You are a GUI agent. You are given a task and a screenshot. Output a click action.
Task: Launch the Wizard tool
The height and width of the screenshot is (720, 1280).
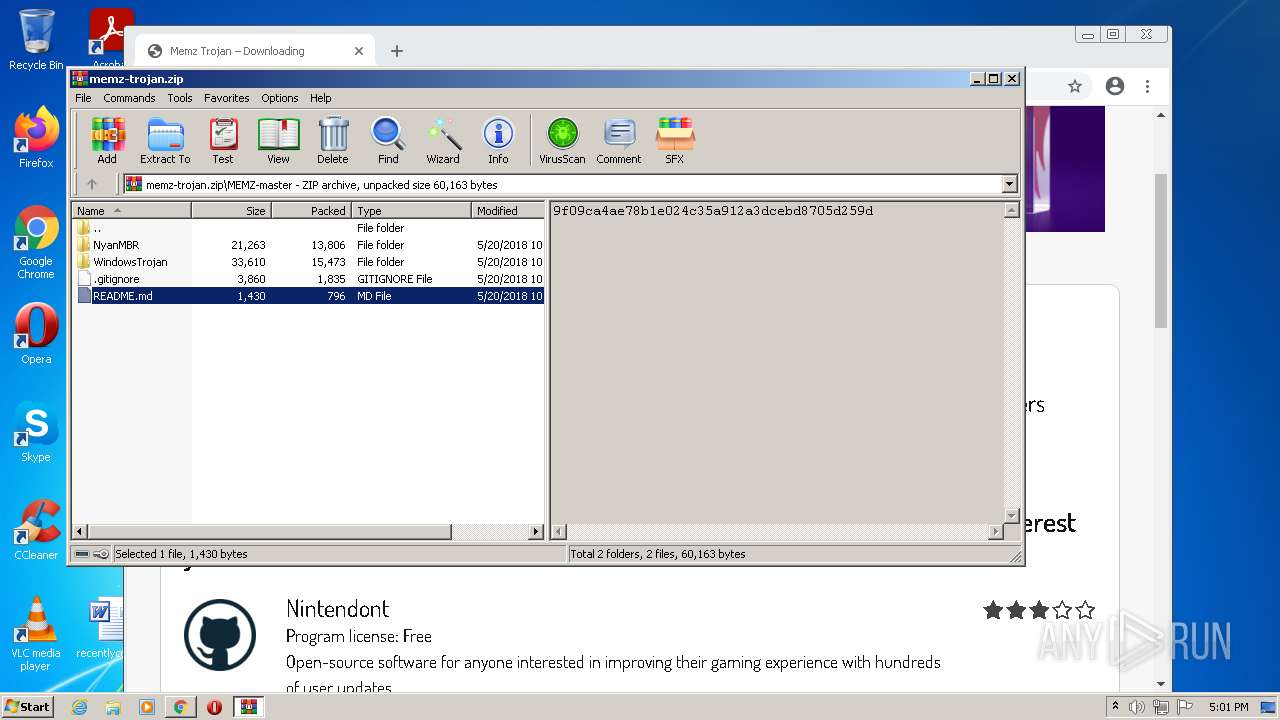click(443, 140)
